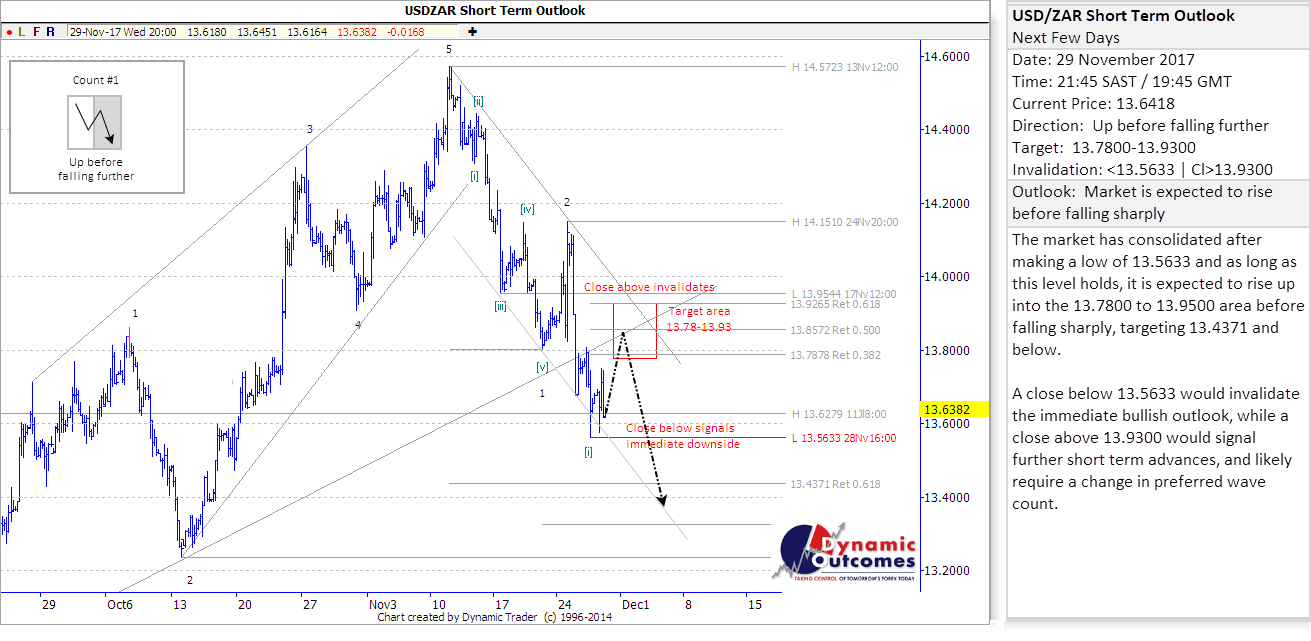Click the blue R toolbar letter
The width and height of the screenshot is (1311, 641).
(51, 32)
